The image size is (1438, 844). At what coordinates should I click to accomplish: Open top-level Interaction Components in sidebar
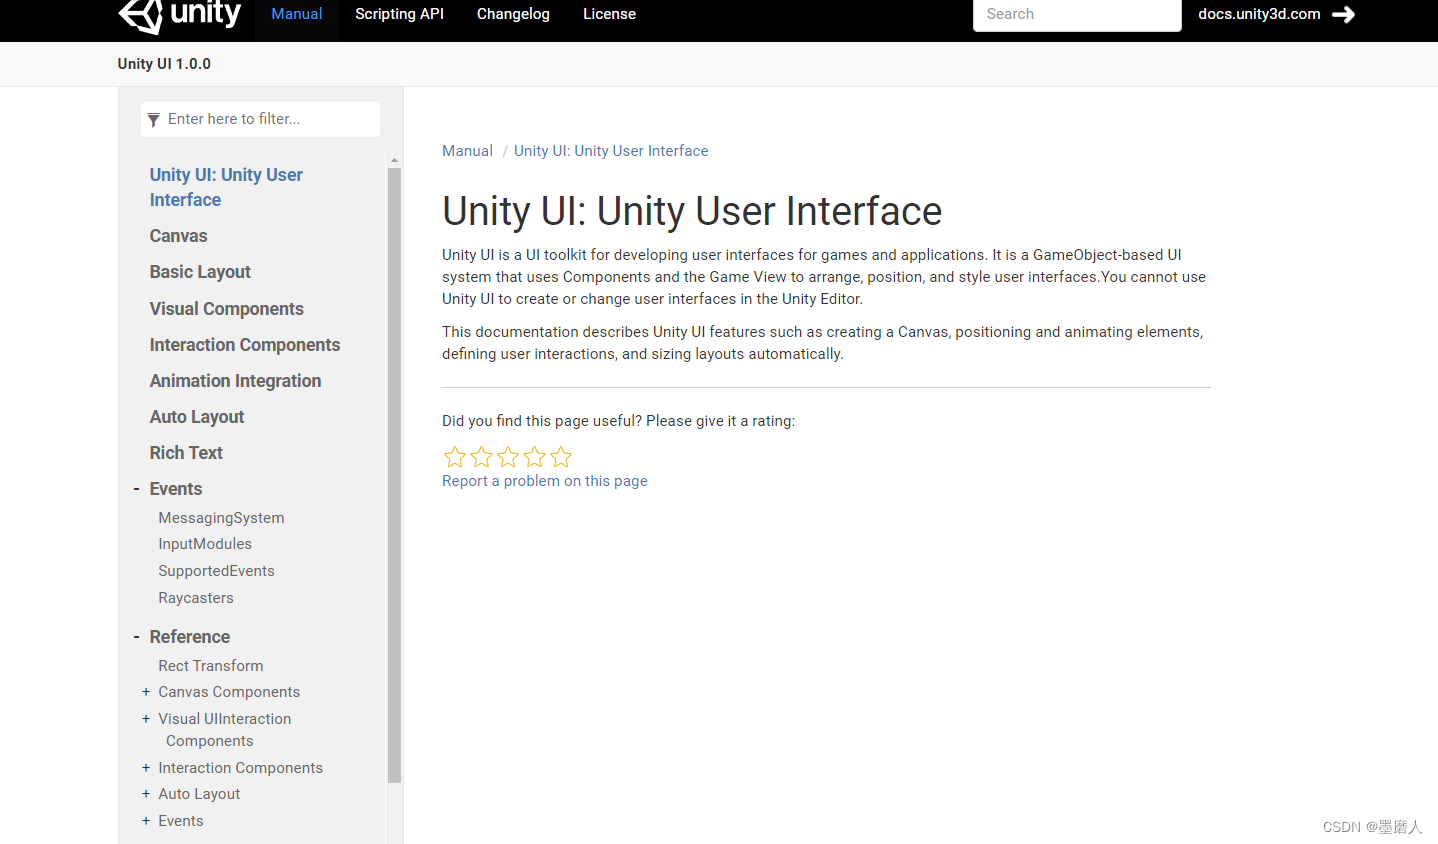point(245,345)
